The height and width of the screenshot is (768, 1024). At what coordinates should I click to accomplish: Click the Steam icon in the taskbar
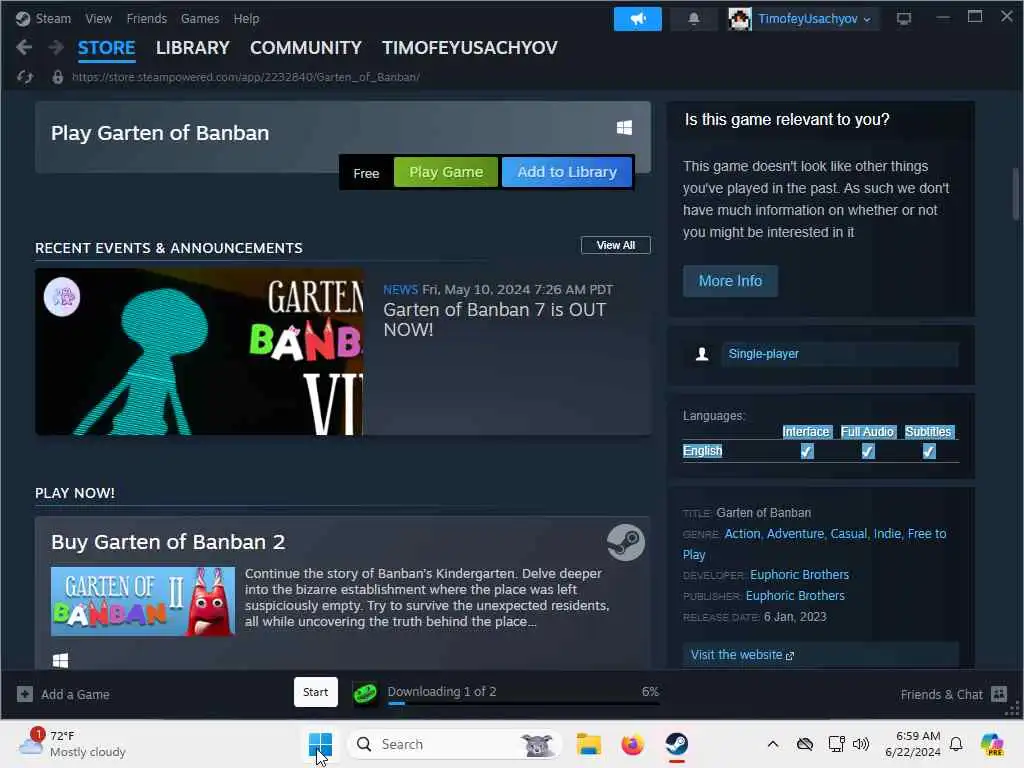point(677,744)
